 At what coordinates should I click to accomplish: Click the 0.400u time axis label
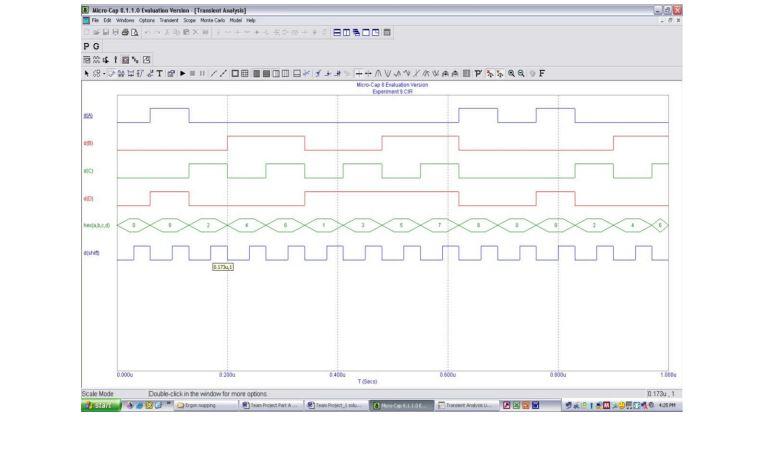[337, 375]
